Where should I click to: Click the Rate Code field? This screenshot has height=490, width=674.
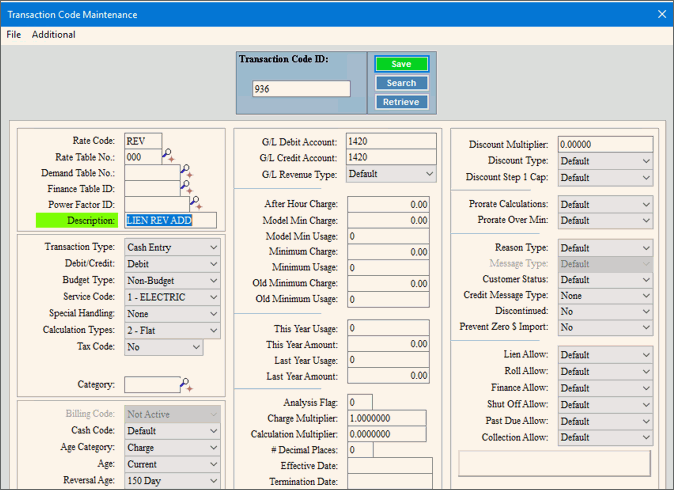click(143, 141)
